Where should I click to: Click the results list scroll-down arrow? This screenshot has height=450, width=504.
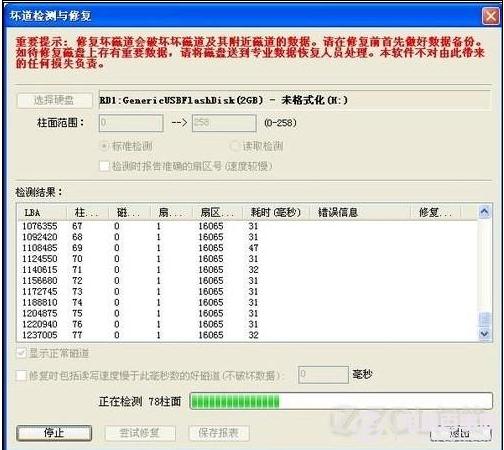point(485,334)
